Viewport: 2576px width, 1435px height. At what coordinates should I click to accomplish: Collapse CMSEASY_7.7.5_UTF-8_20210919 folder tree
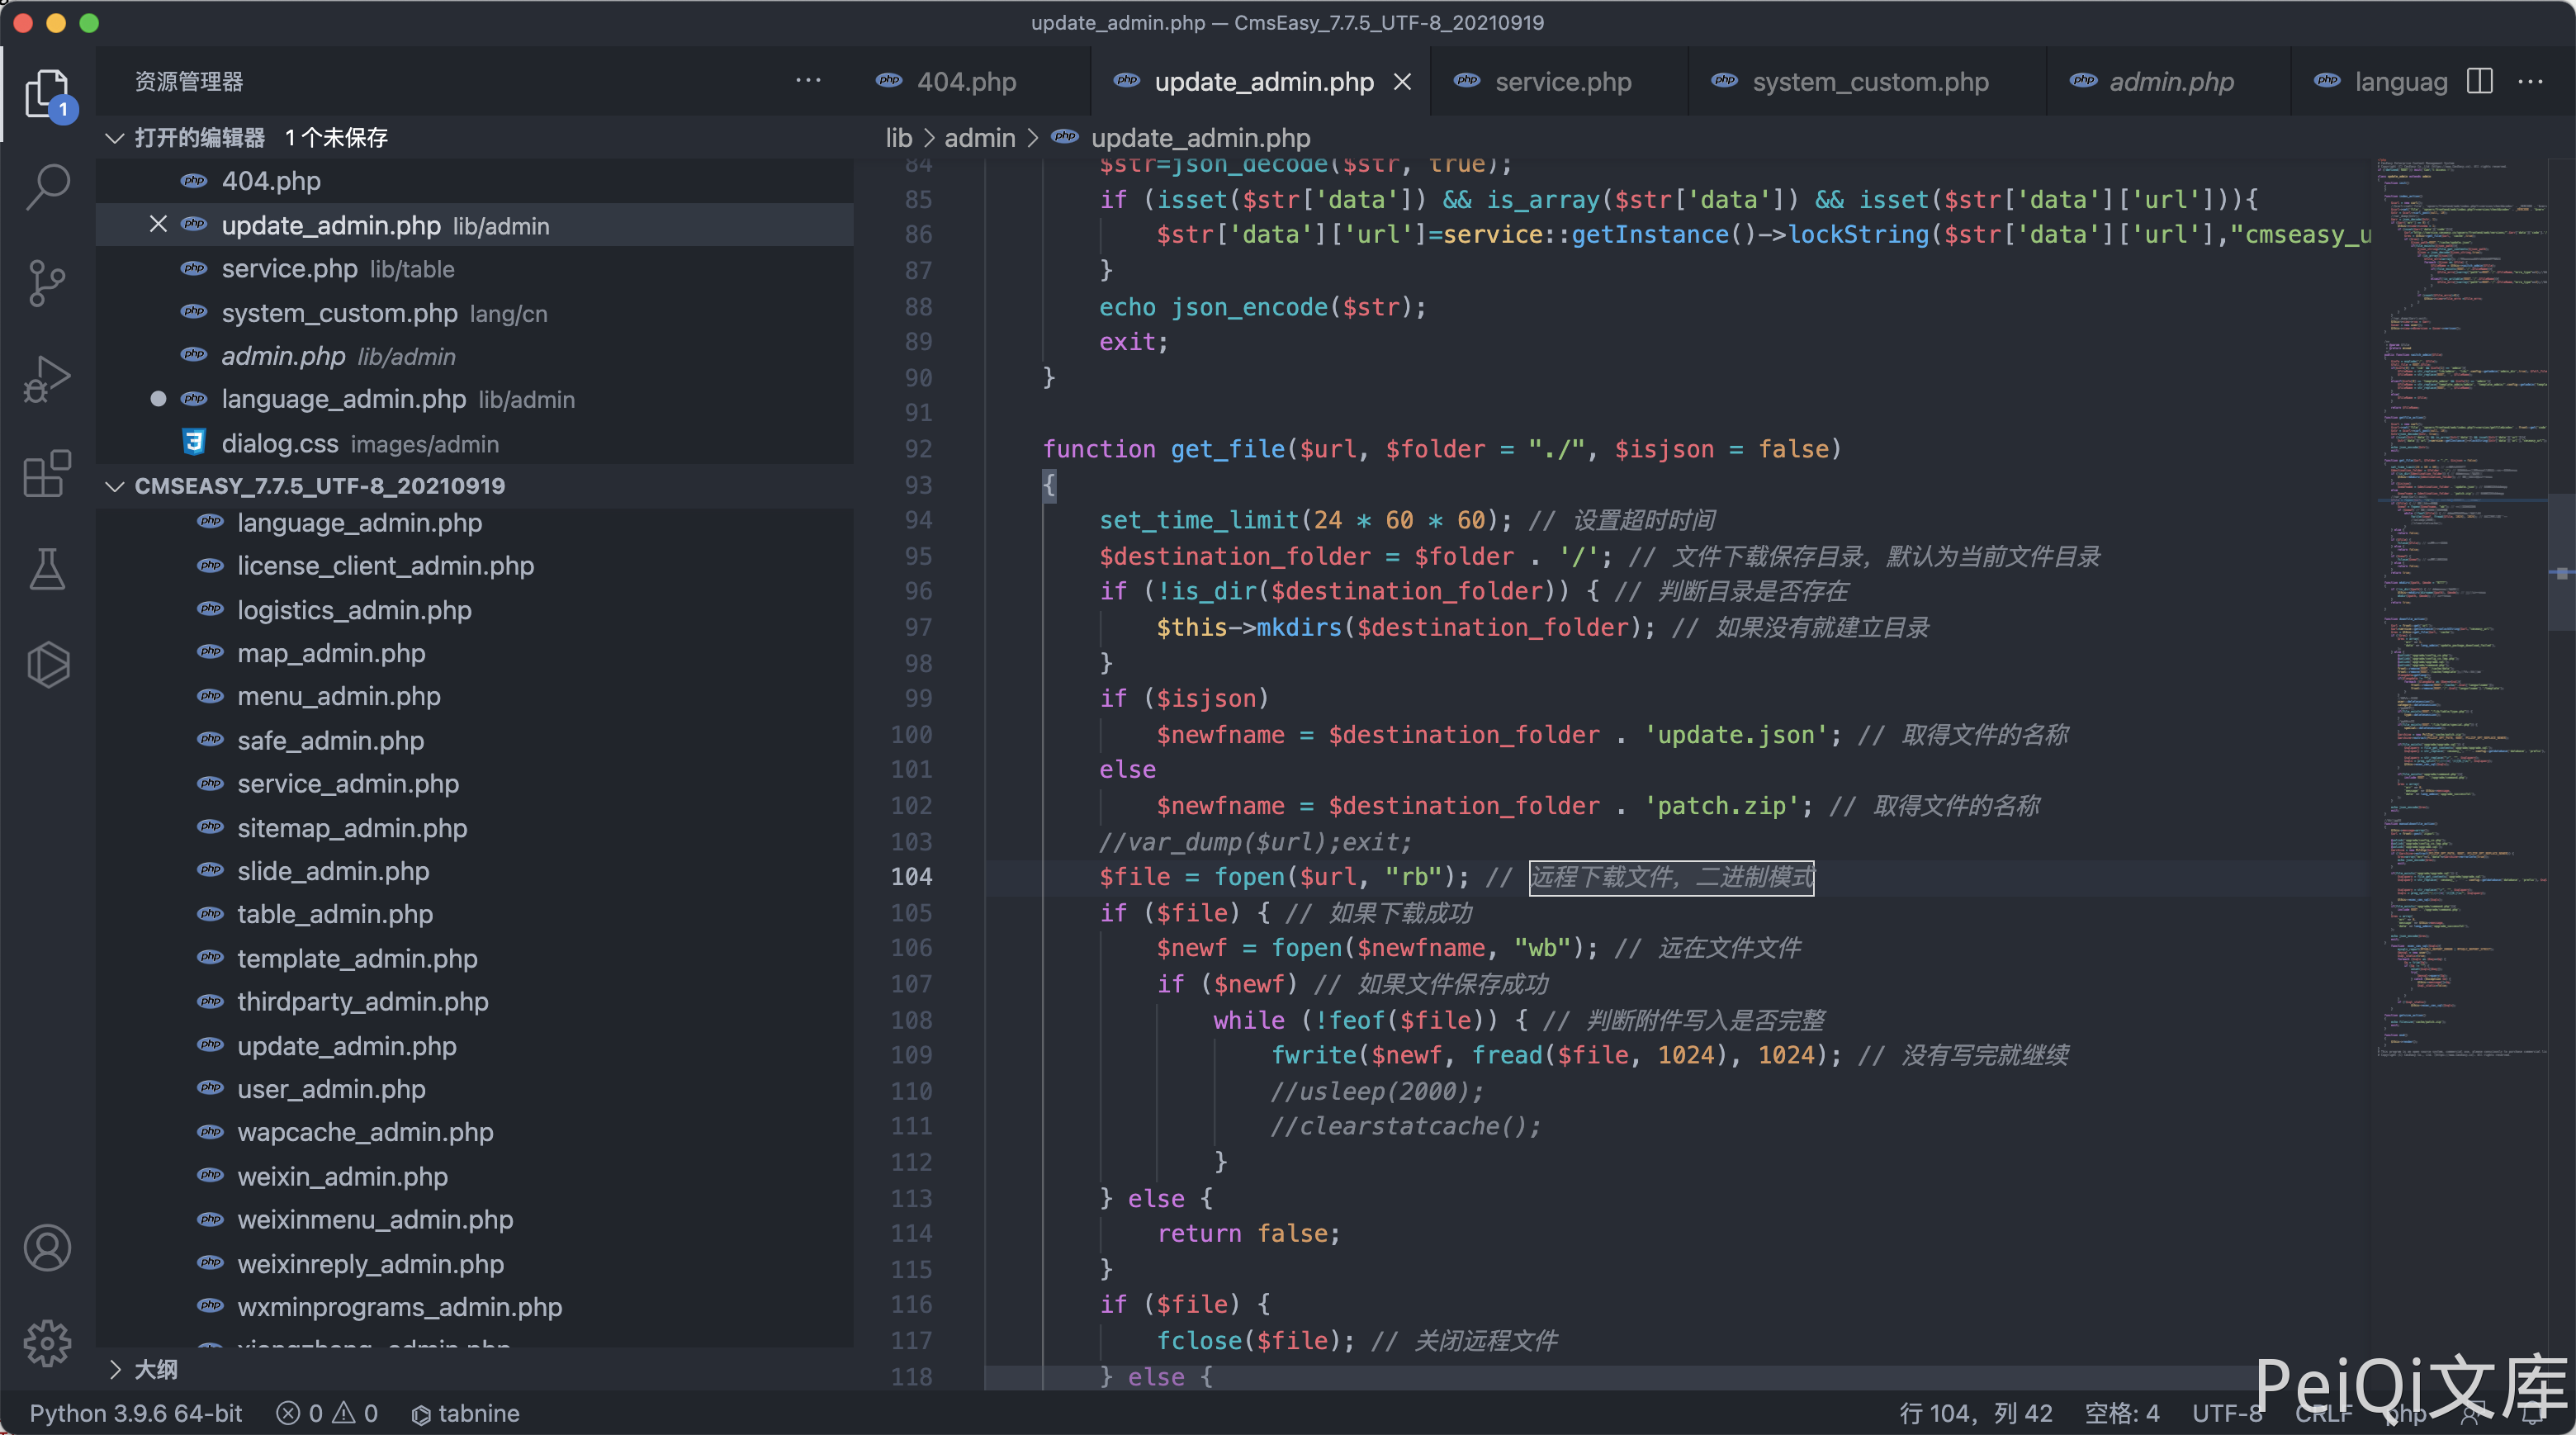115,486
